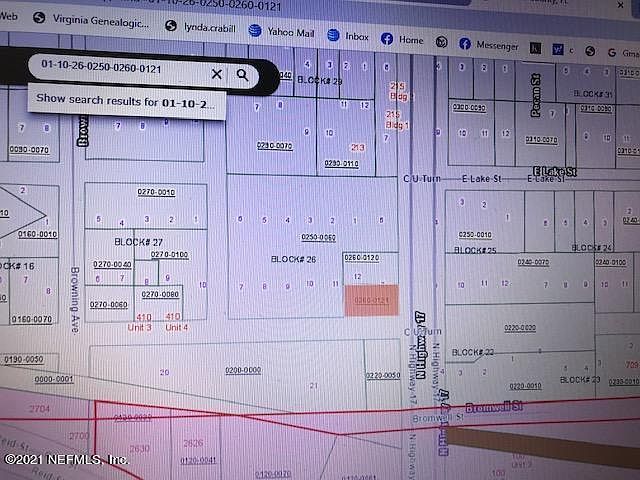Click the bold Bromwell St street label
Viewport: 640px width, 480px height.
(x=494, y=407)
